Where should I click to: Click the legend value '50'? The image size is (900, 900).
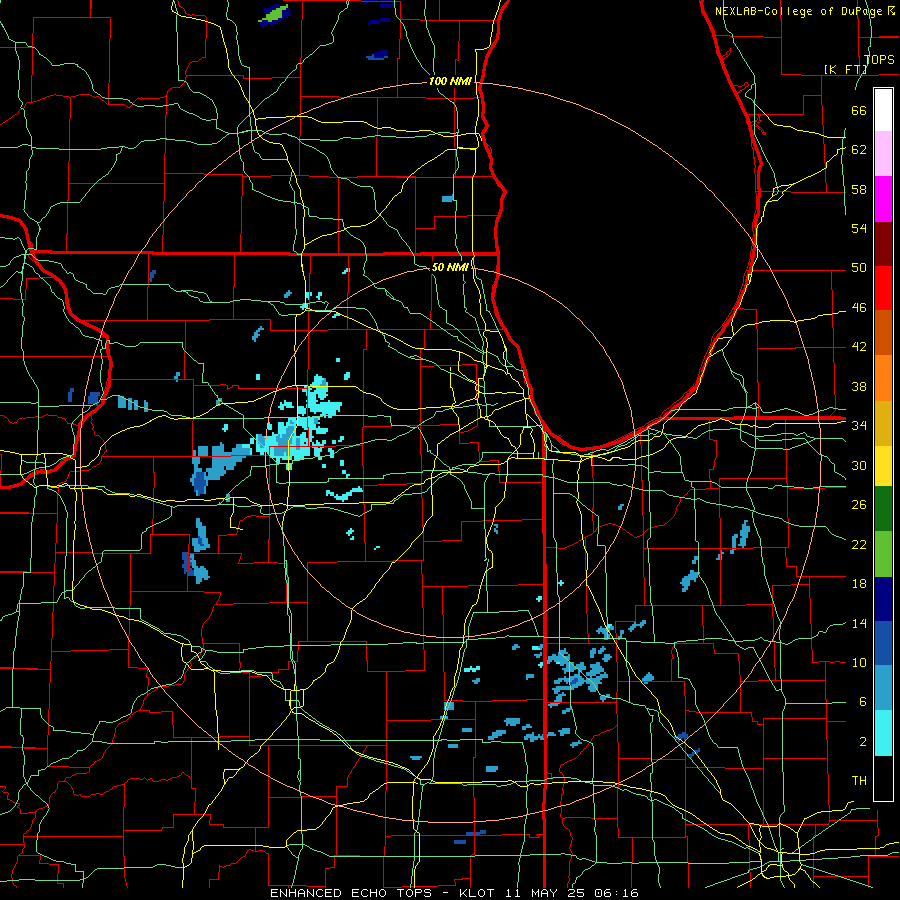(x=859, y=267)
